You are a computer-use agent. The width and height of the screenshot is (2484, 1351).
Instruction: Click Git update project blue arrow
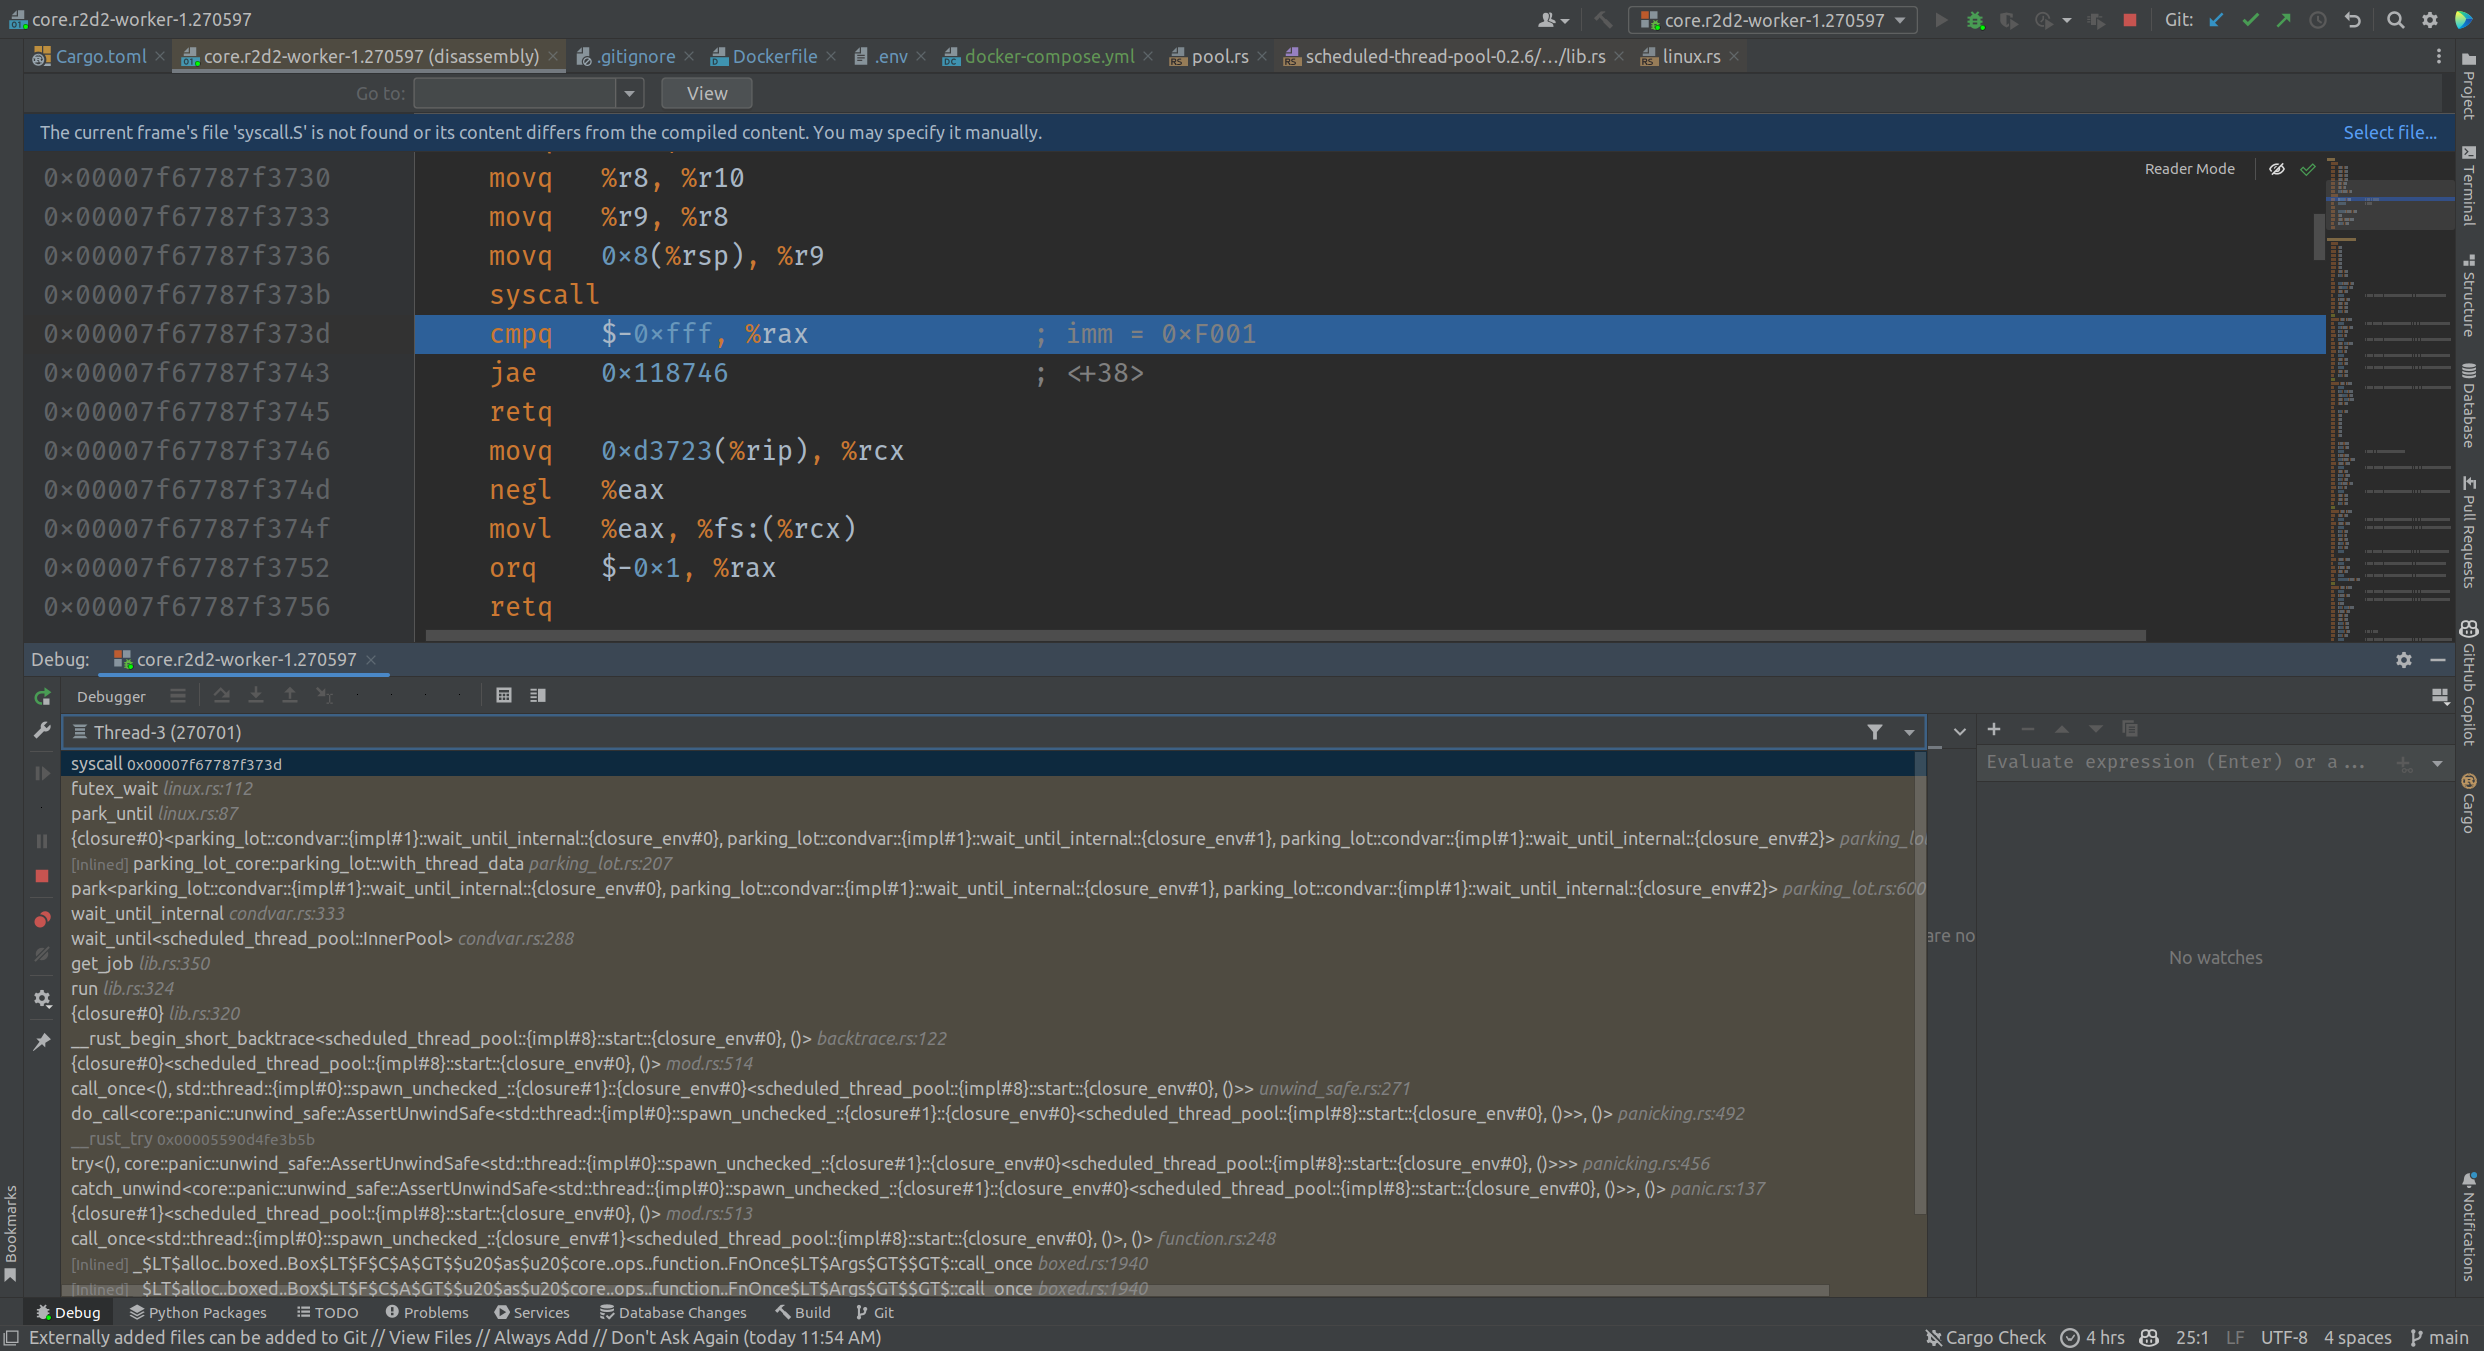[x=2217, y=20]
